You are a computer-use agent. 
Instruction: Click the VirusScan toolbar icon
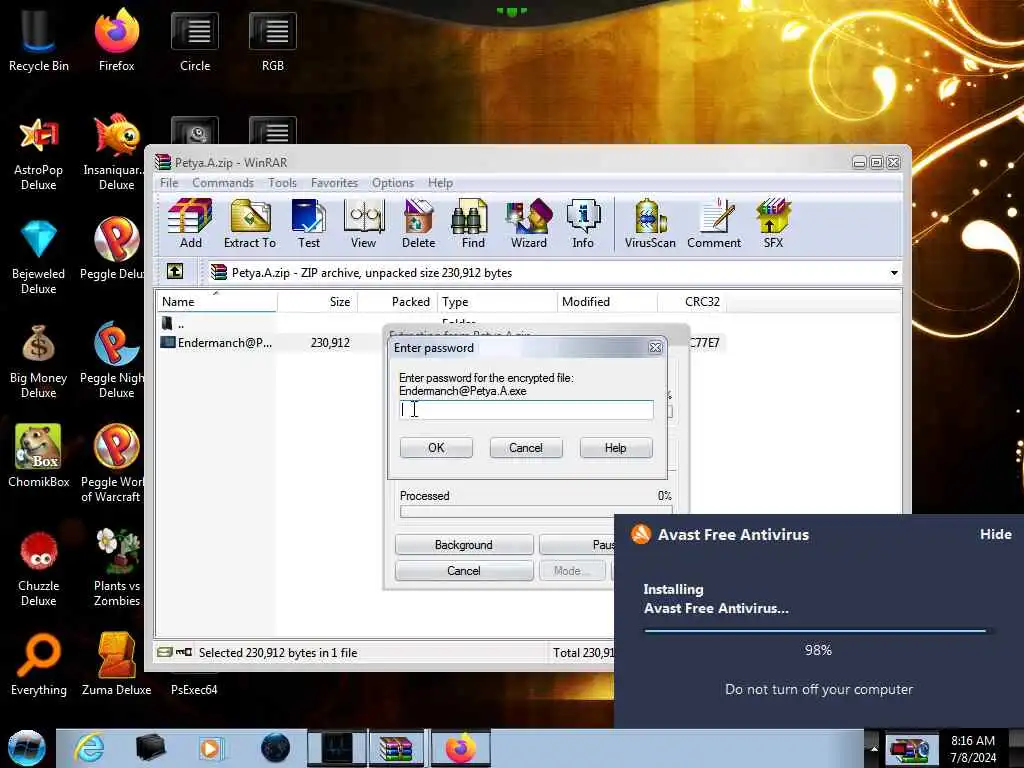click(650, 223)
